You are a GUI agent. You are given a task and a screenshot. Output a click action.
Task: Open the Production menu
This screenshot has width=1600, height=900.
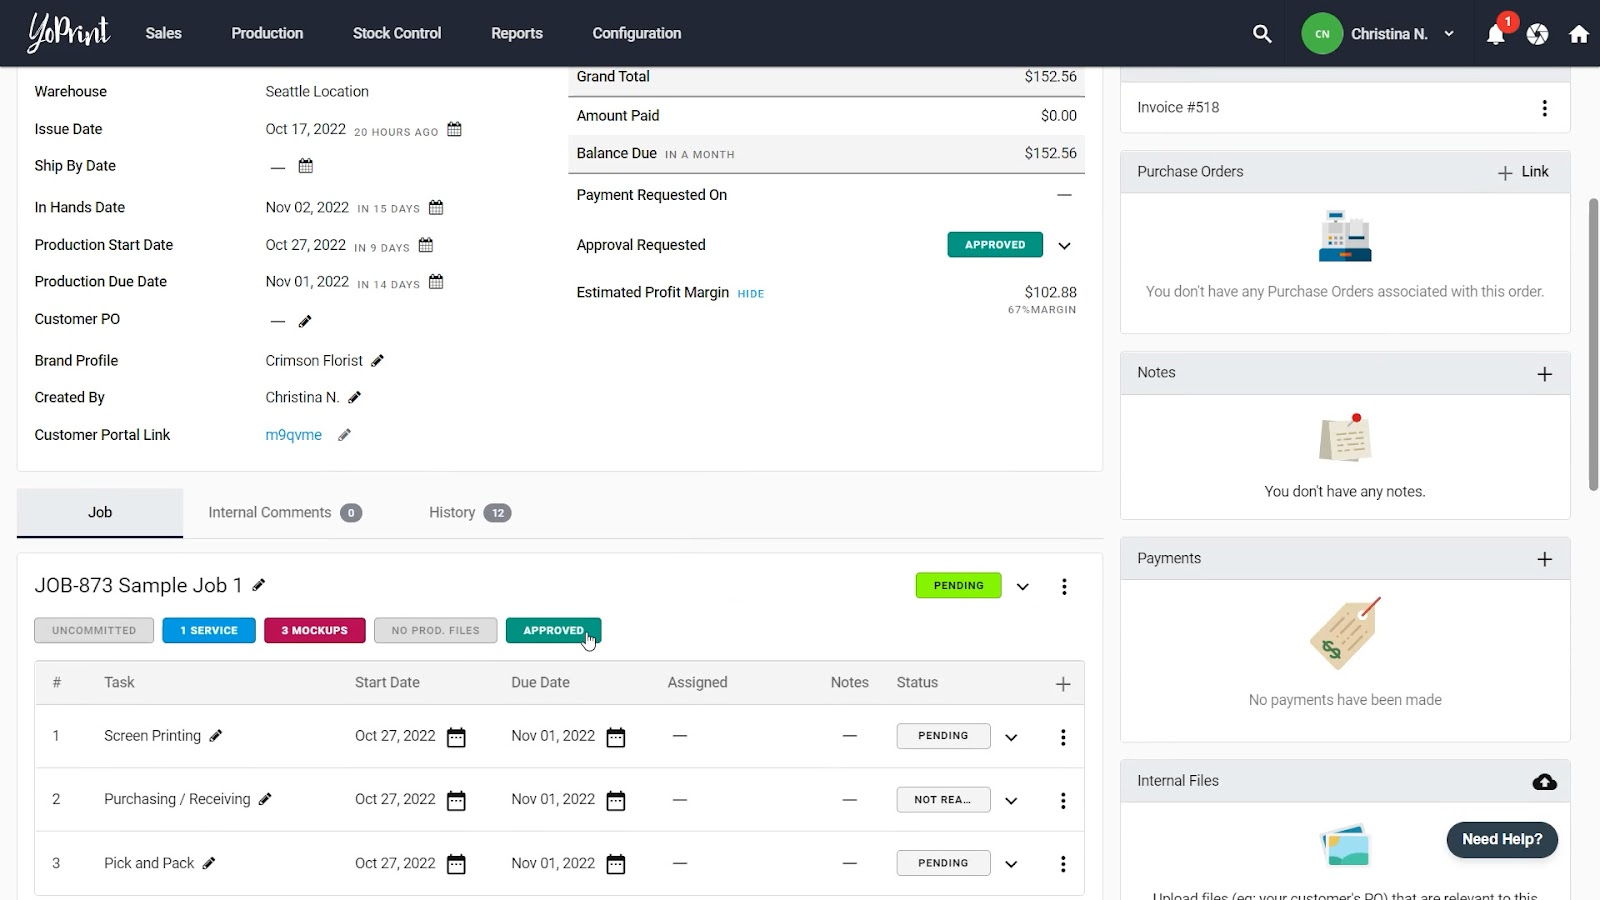click(267, 33)
